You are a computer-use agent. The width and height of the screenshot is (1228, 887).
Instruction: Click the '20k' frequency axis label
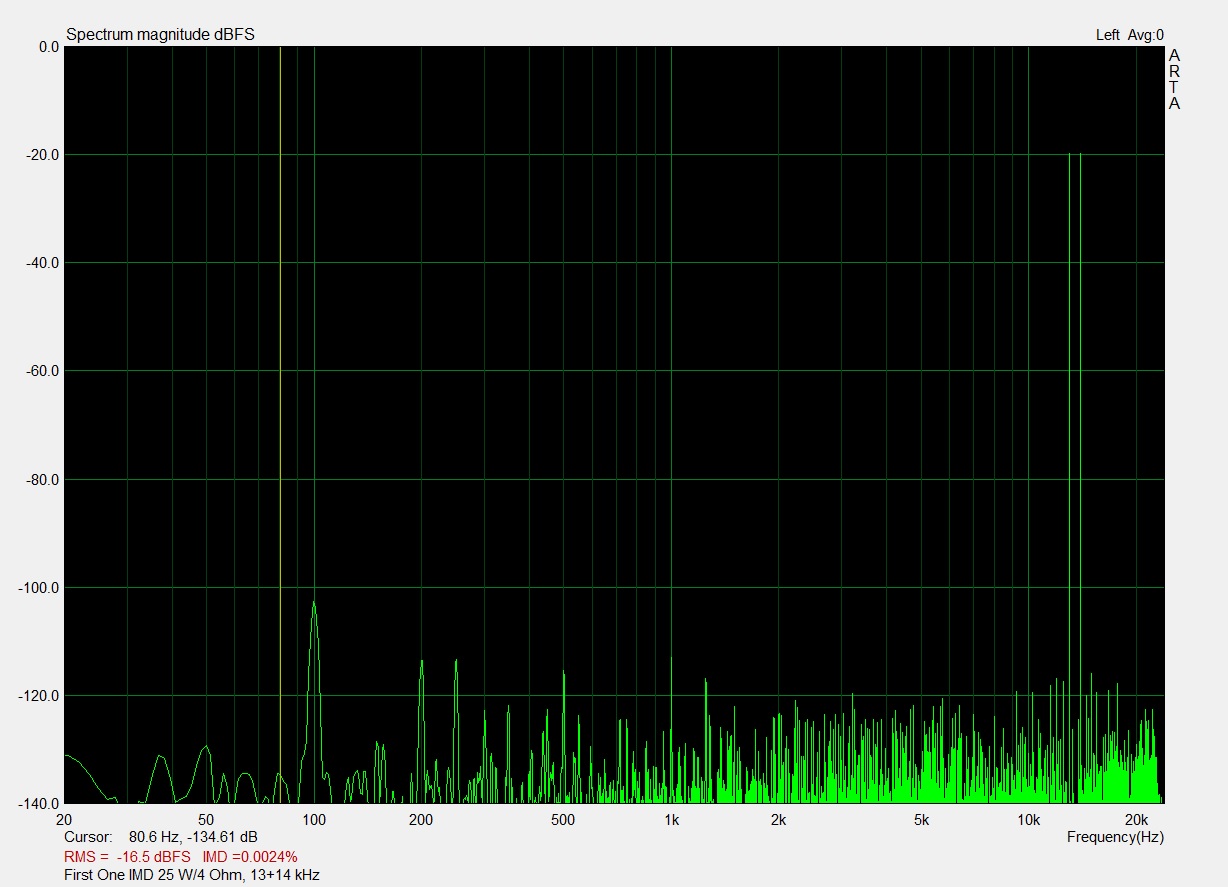(x=1136, y=819)
